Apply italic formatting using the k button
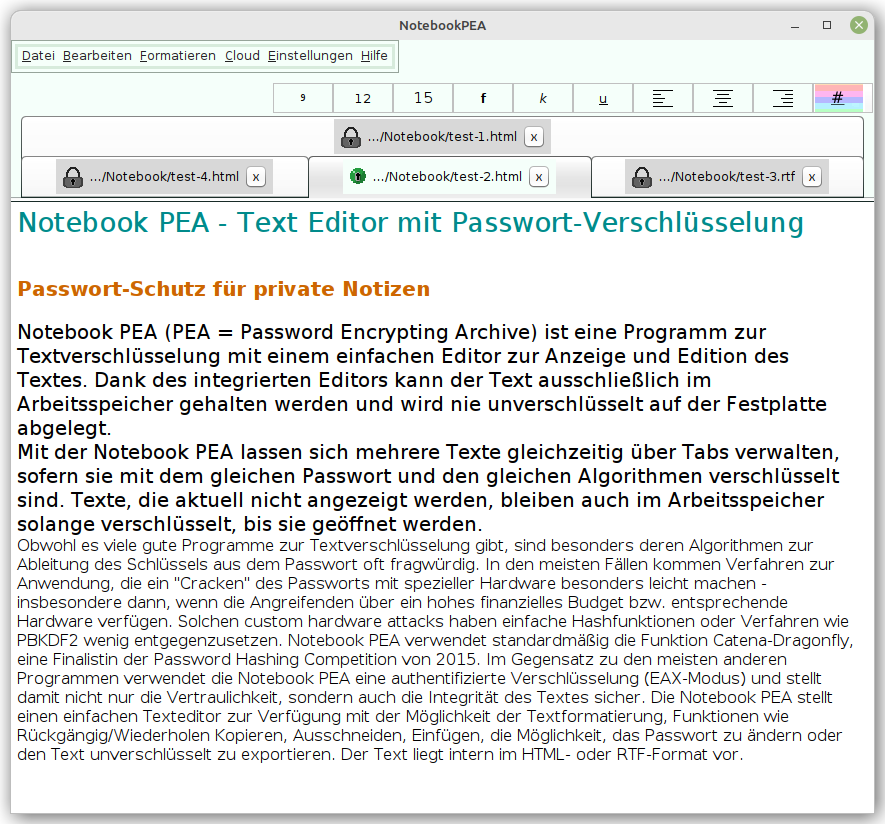Image resolution: width=885 pixels, height=824 pixels. coord(542,98)
